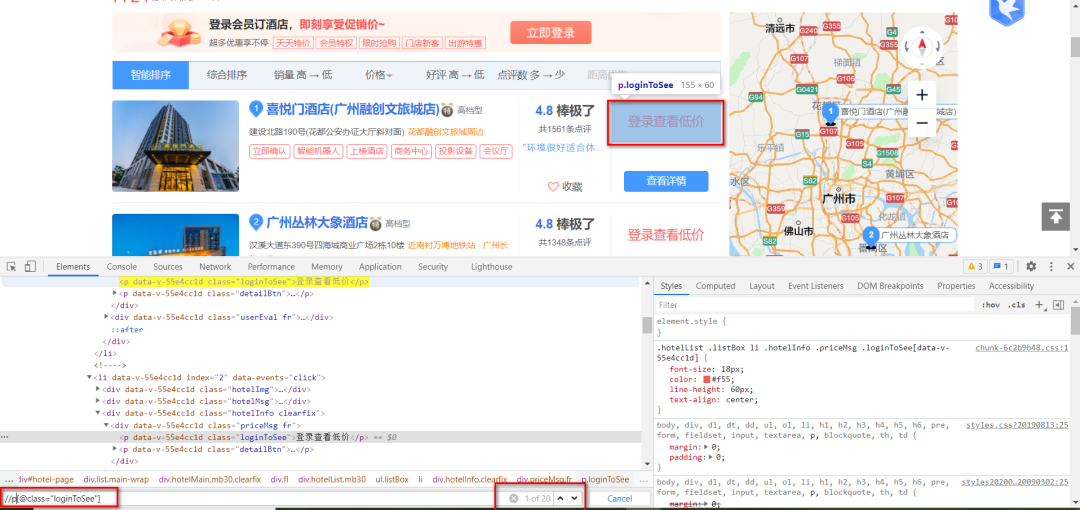Select div.hotelList.mb30 in the breadcrumb

click(332, 479)
